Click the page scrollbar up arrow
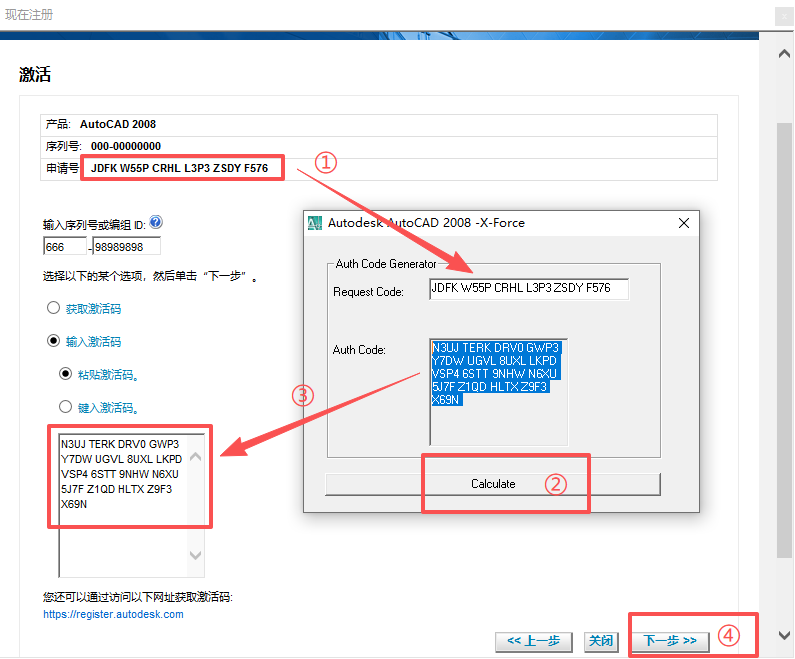 784,53
